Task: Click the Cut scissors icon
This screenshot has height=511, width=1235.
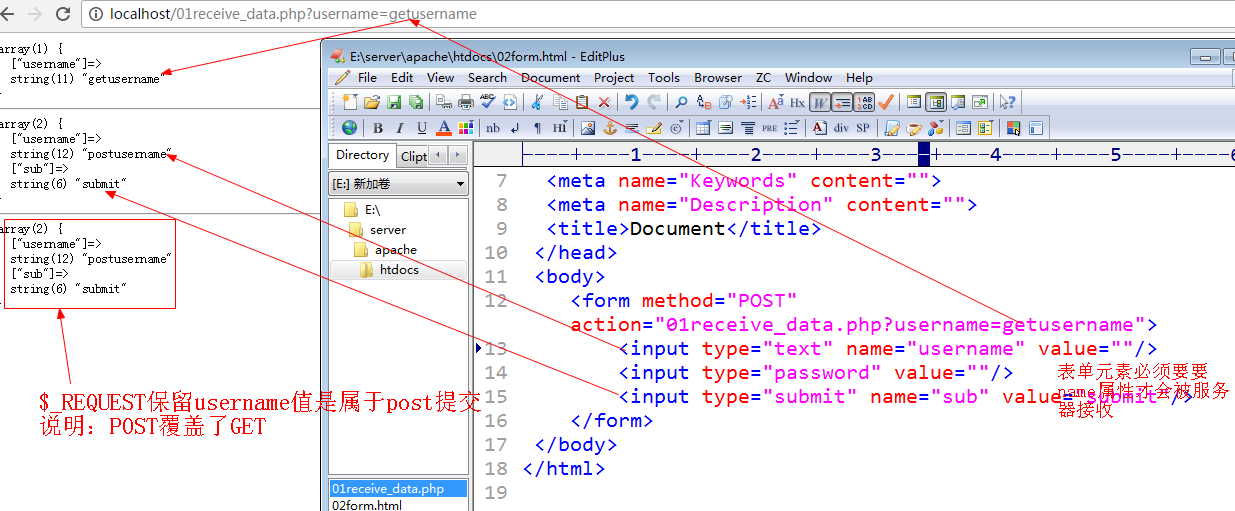Action: click(538, 102)
